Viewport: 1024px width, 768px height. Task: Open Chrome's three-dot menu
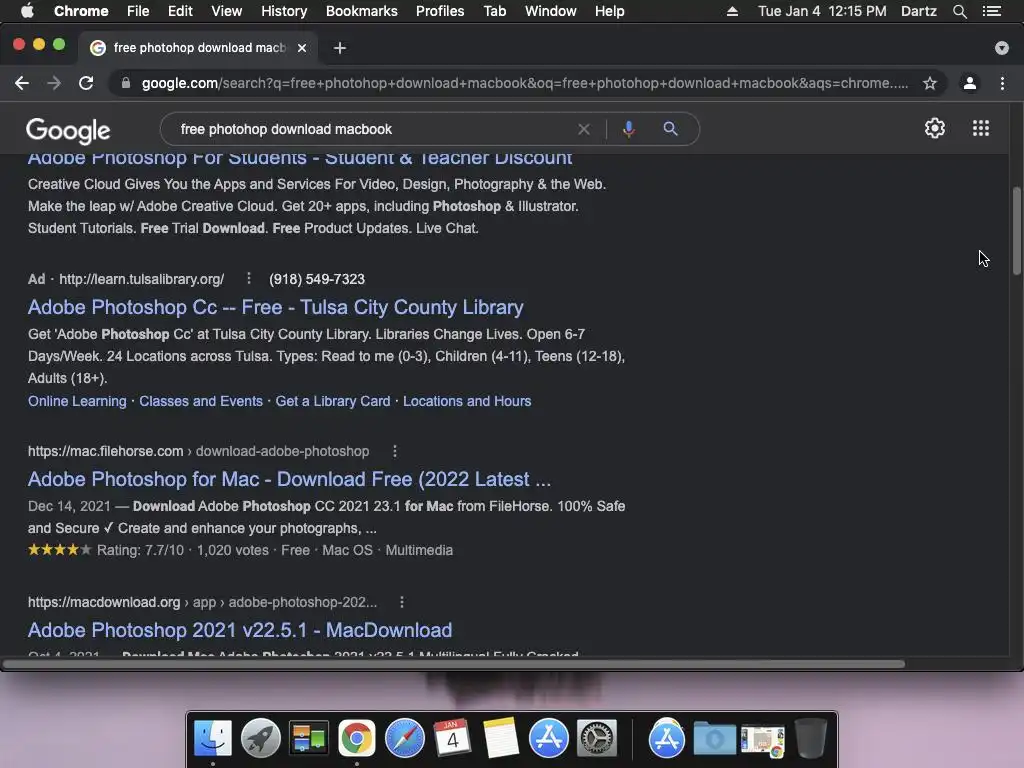coord(1002,83)
